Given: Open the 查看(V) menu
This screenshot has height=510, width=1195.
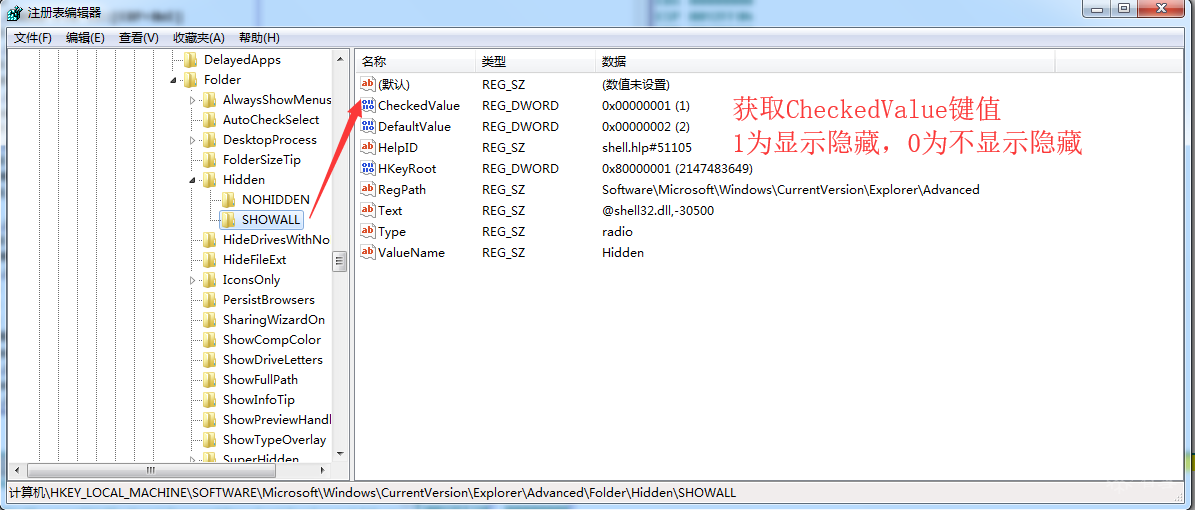Looking at the screenshot, I should (139, 38).
